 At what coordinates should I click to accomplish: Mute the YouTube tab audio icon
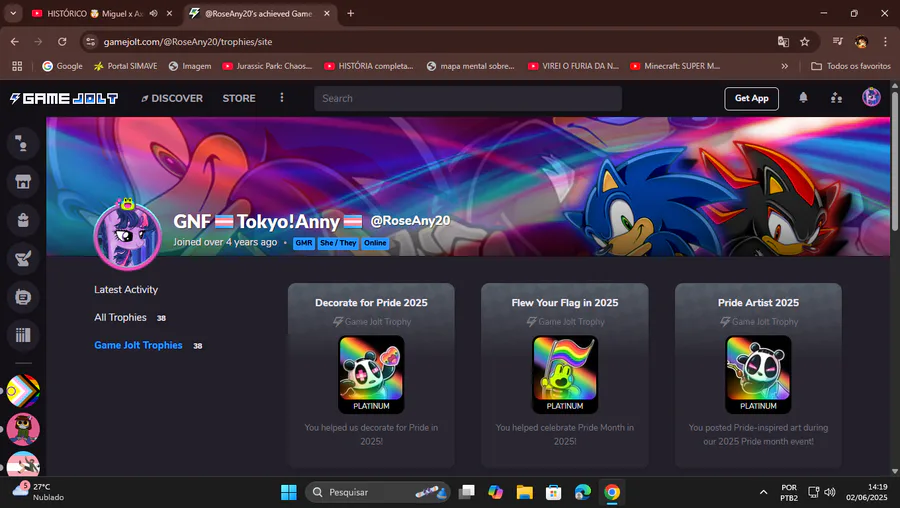(153, 13)
